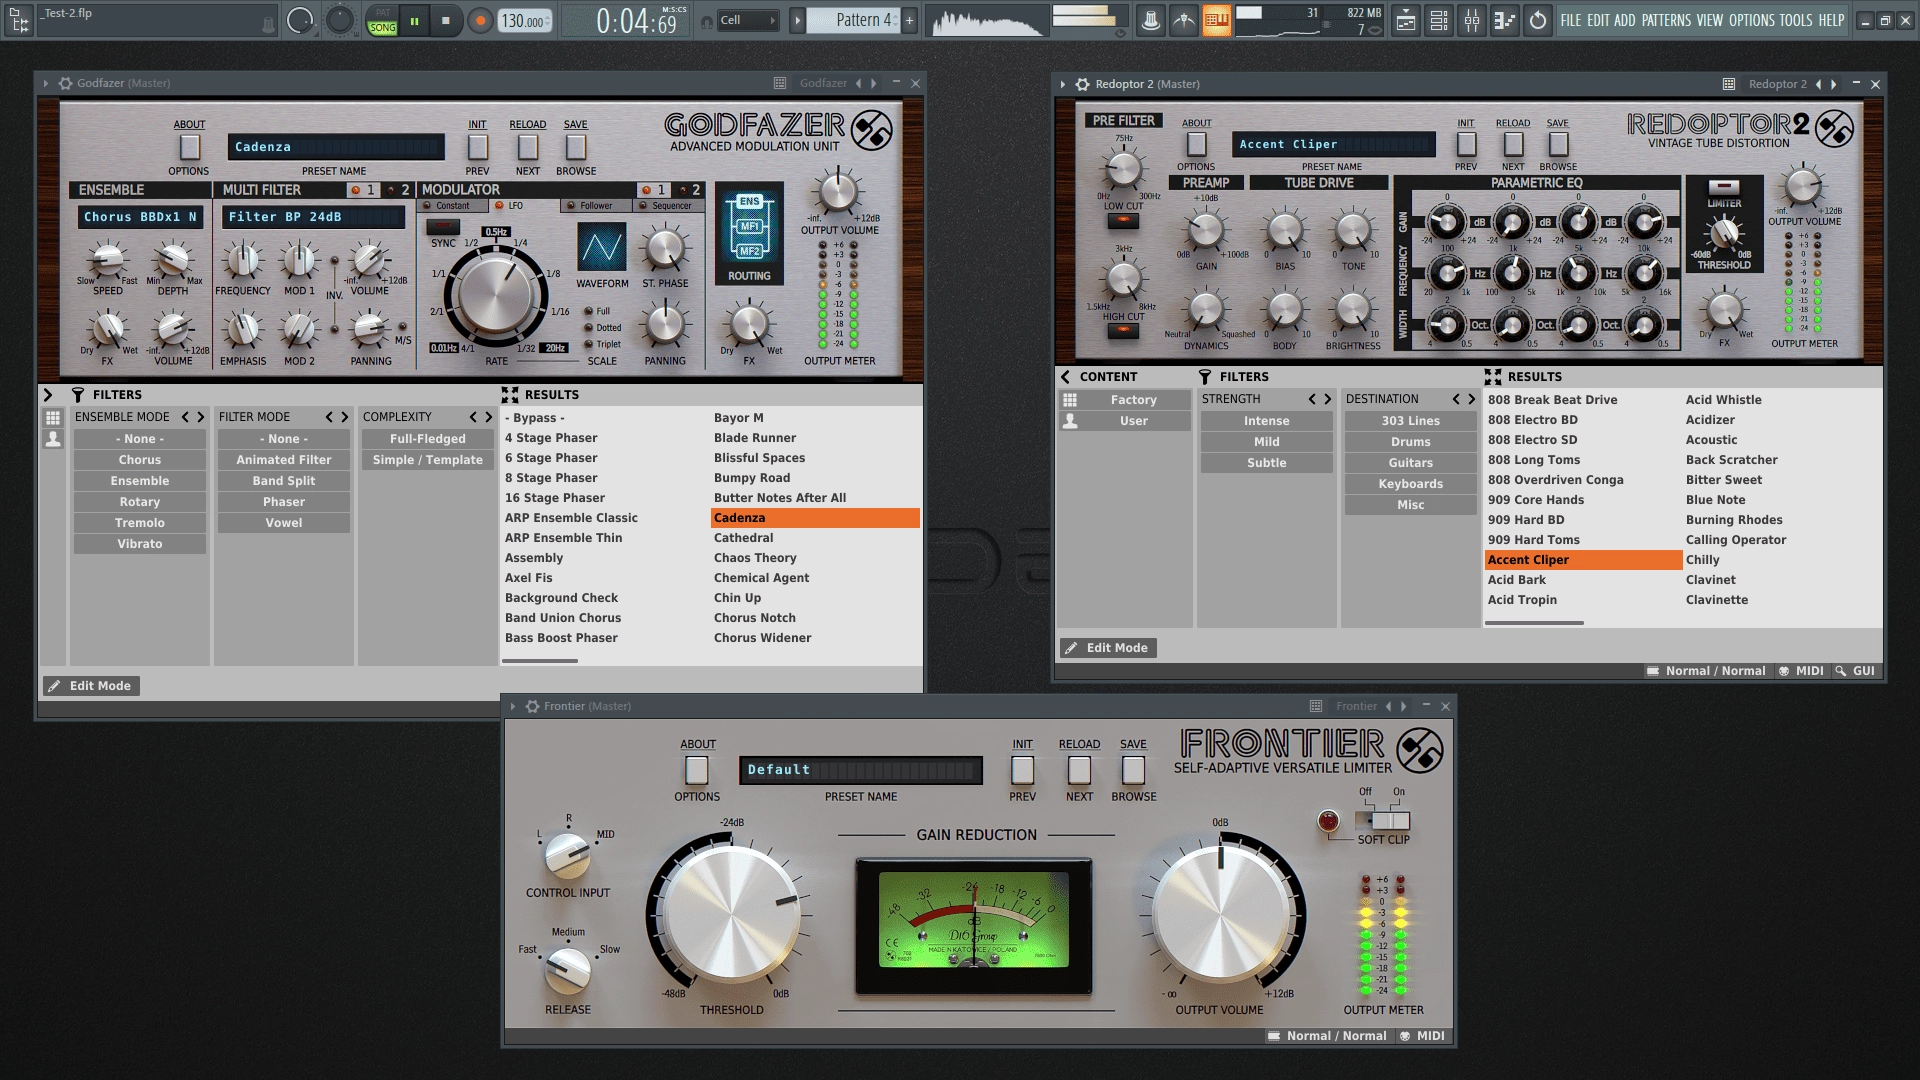Toggle the metronome icon in the top toolbar
The height and width of the screenshot is (1080, 1920).
pos(1151,20)
